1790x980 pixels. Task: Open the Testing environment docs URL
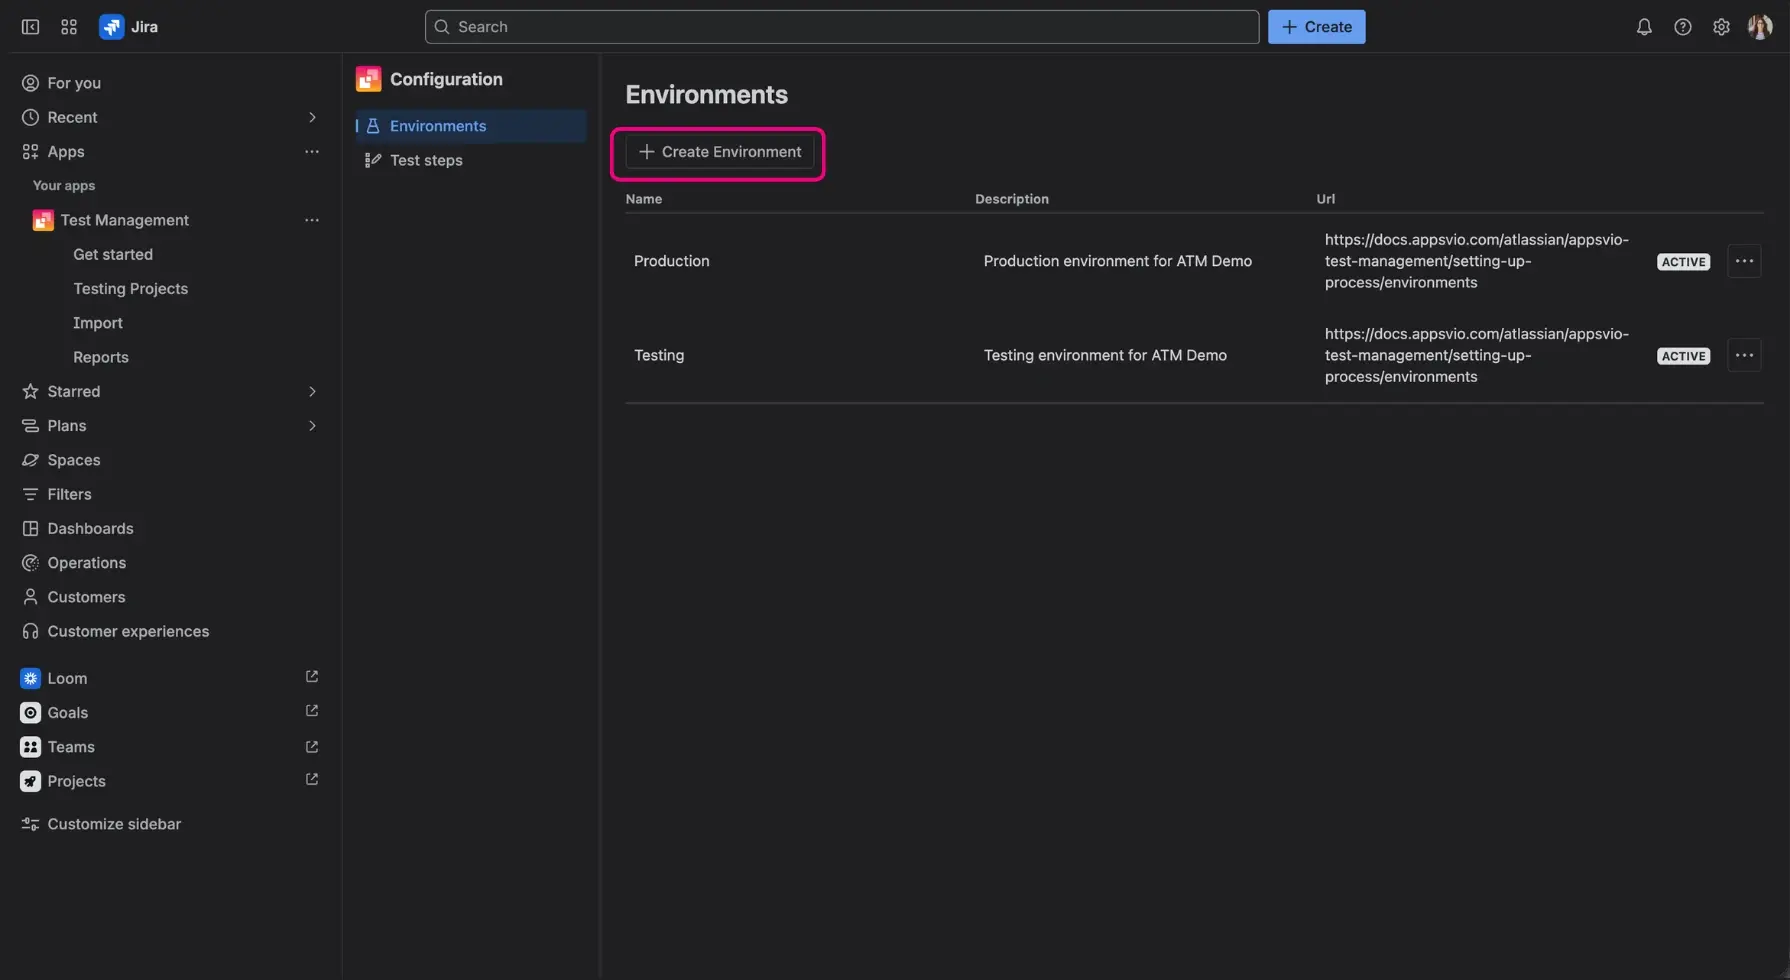1477,355
